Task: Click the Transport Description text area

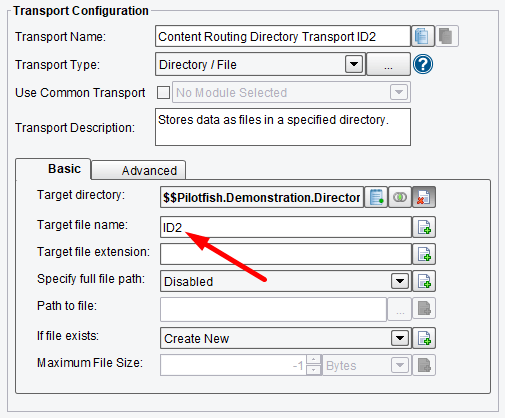Action: pos(283,127)
